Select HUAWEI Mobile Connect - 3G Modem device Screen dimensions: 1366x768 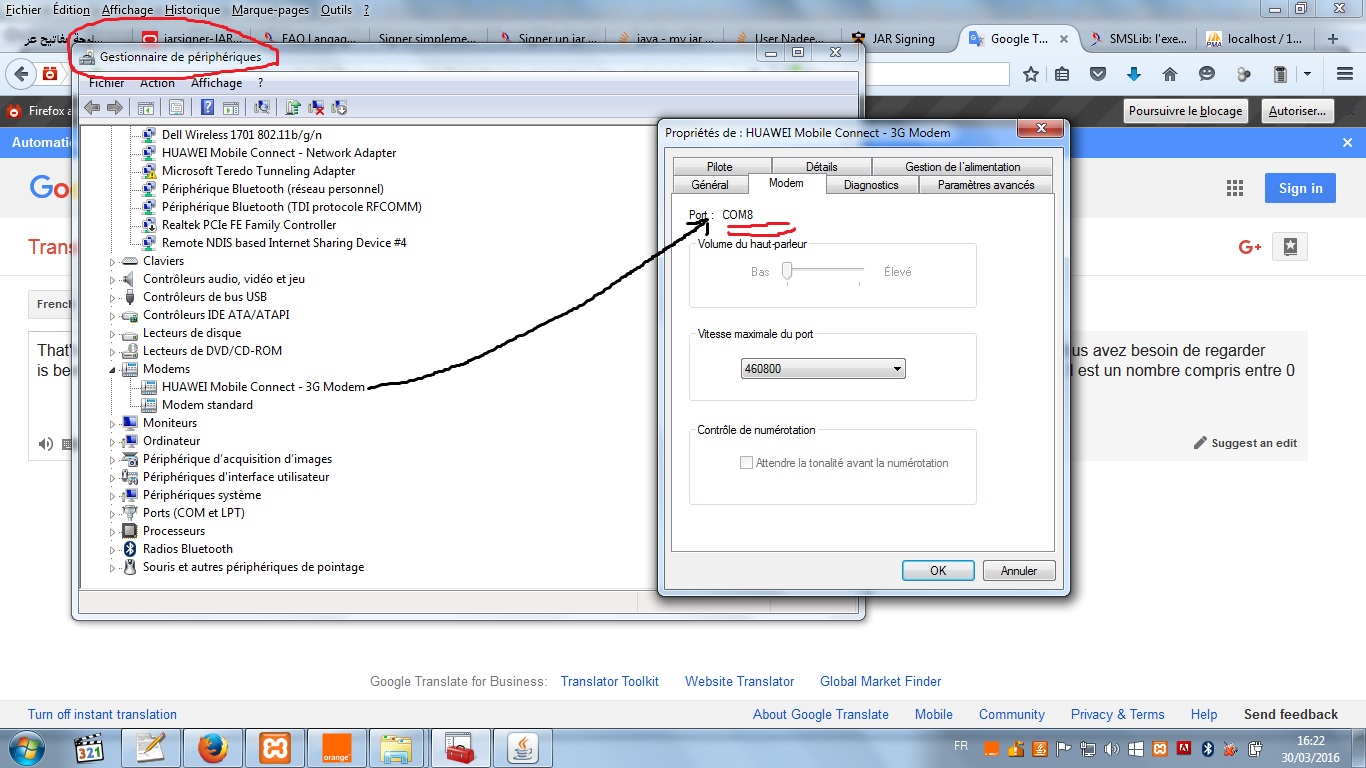tap(263, 387)
